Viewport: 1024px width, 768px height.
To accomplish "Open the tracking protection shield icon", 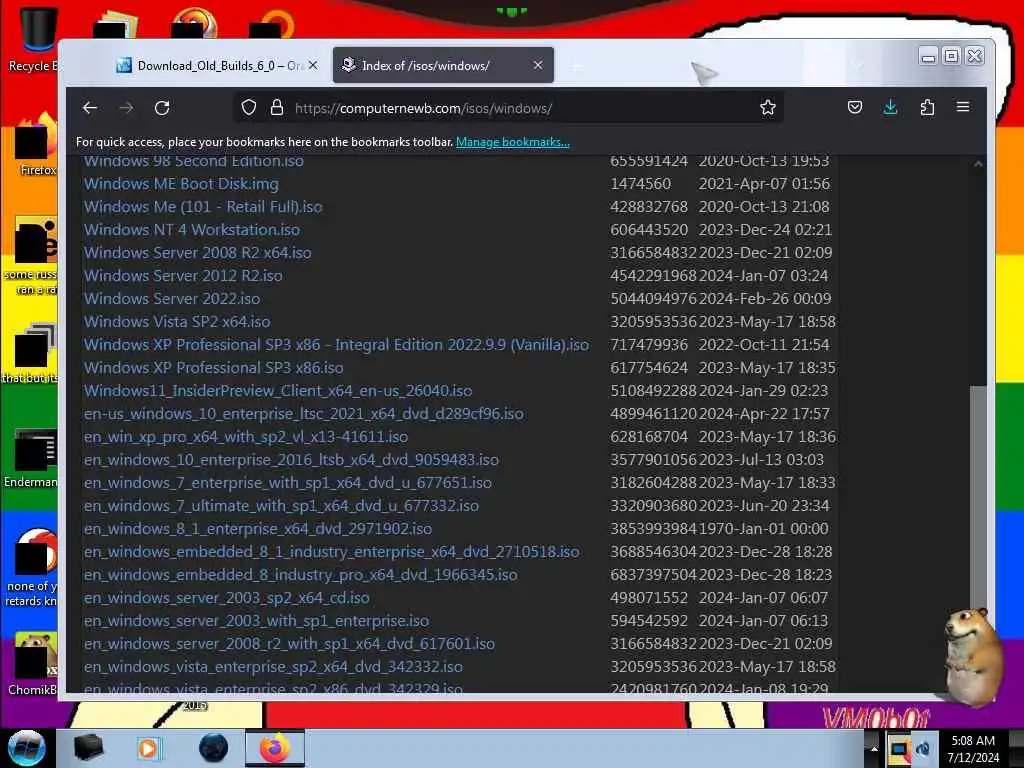I will [248, 108].
